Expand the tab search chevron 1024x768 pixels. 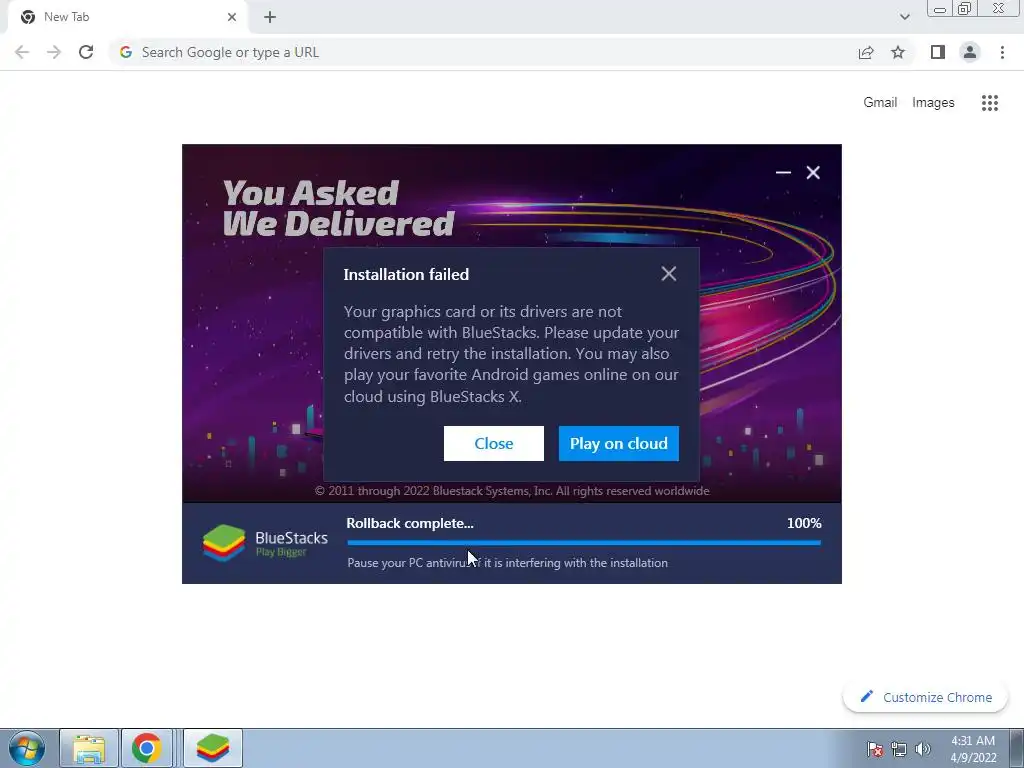pos(904,17)
